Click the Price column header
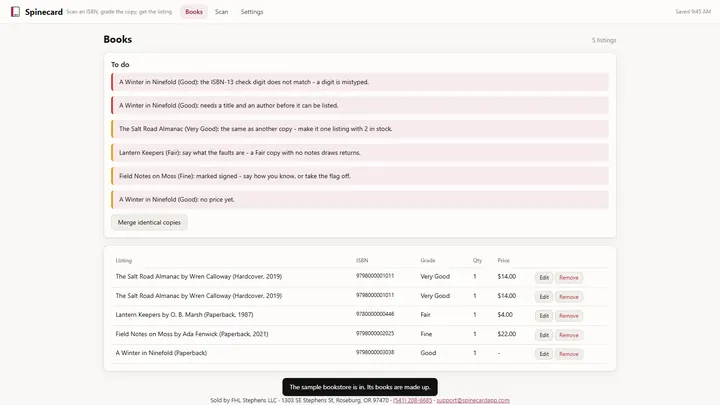The height and width of the screenshot is (405, 720). [503, 260]
